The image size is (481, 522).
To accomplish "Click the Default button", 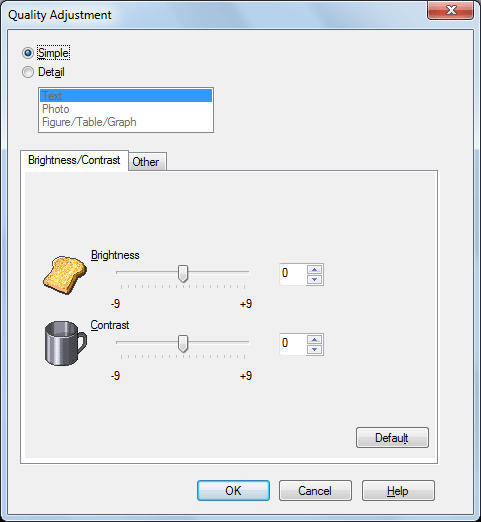I will pos(392,437).
